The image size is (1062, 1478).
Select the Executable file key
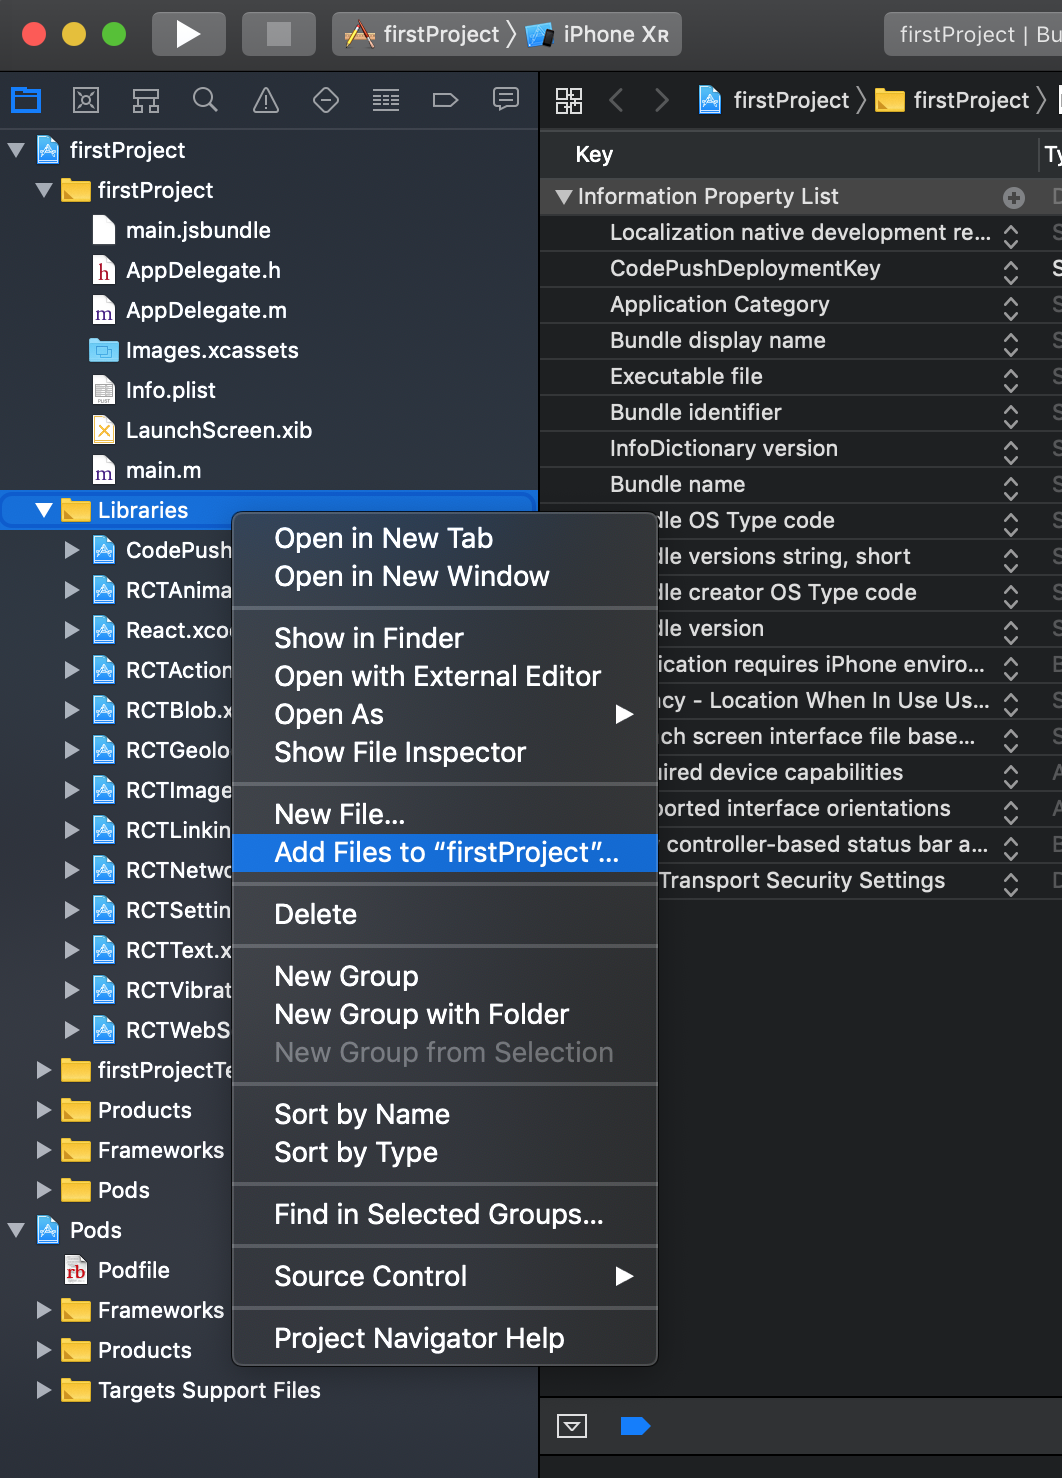(687, 376)
